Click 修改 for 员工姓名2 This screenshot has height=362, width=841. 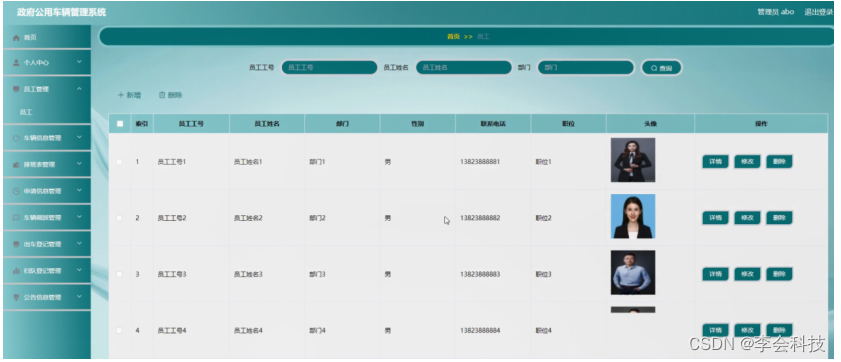(x=747, y=218)
